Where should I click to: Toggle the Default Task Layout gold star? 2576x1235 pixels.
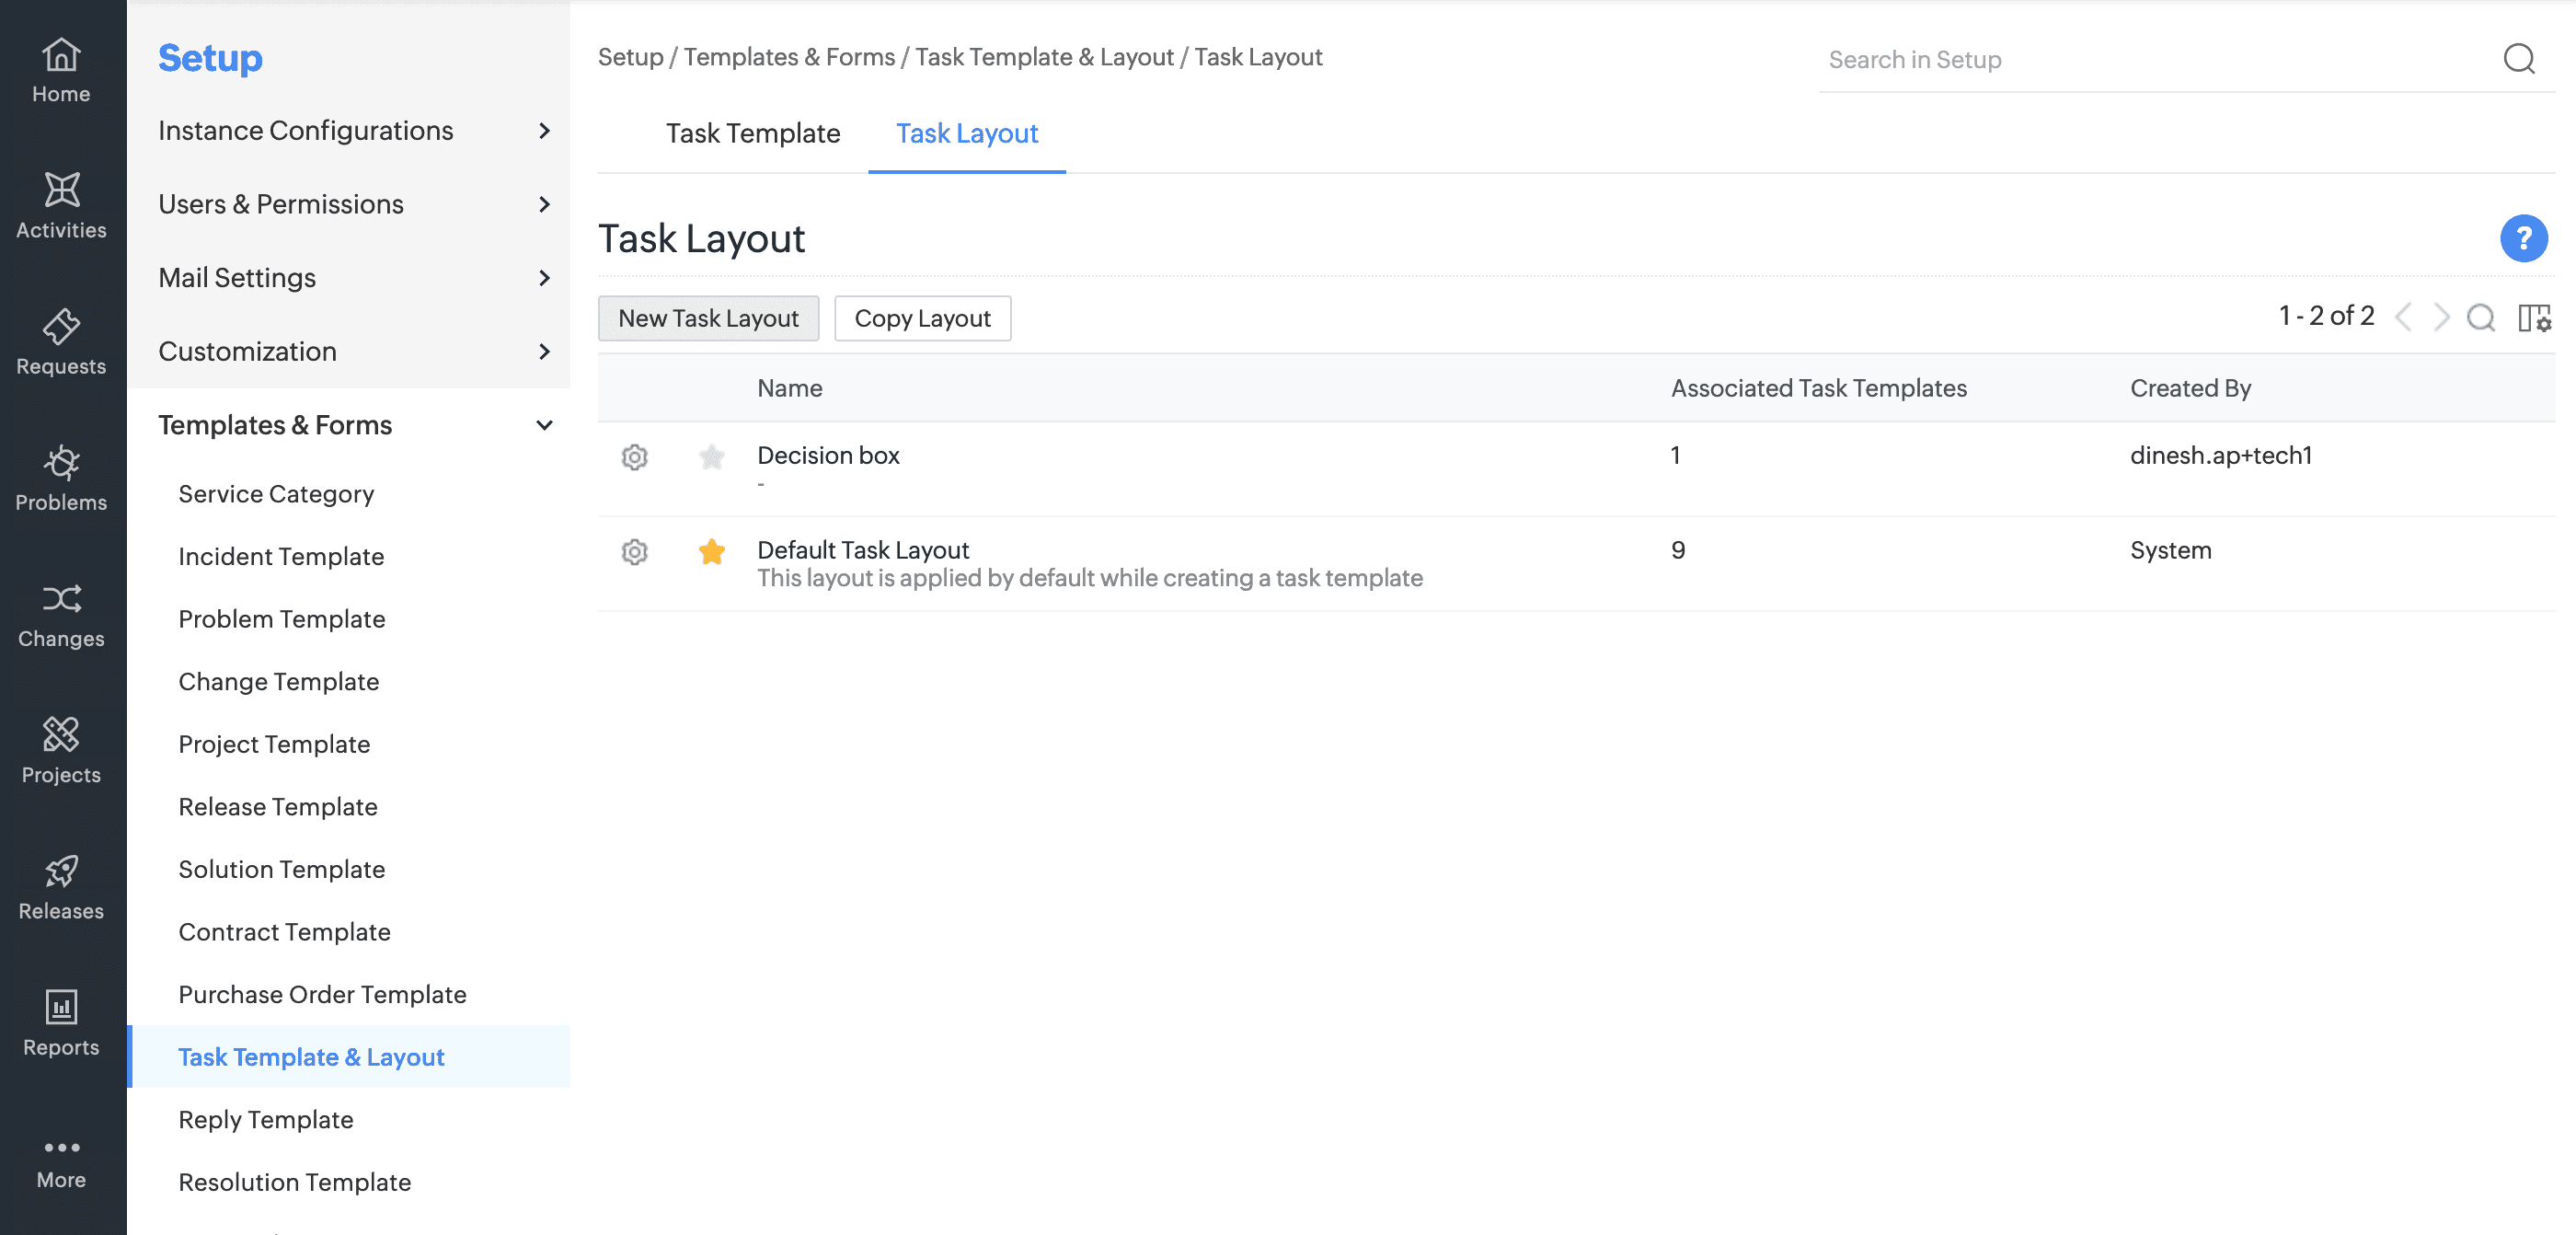(711, 552)
